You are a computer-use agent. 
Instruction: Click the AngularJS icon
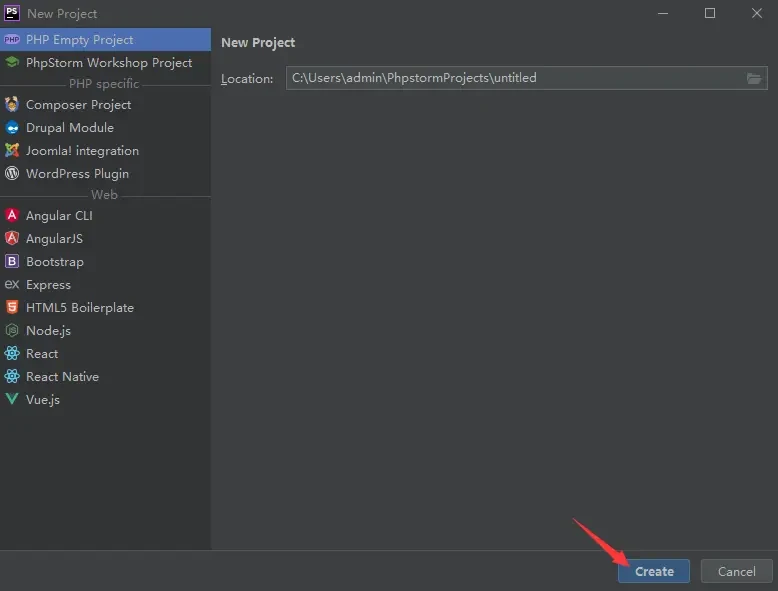click(x=12, y=238)
